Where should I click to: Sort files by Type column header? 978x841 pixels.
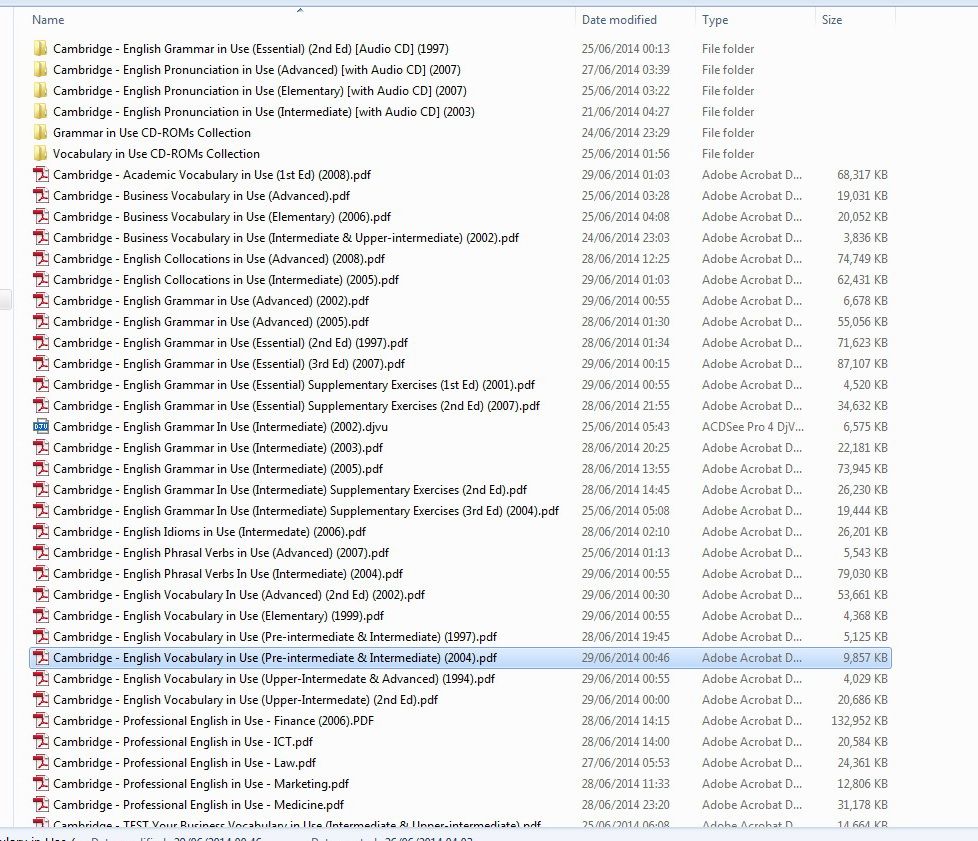pos(715,20)
